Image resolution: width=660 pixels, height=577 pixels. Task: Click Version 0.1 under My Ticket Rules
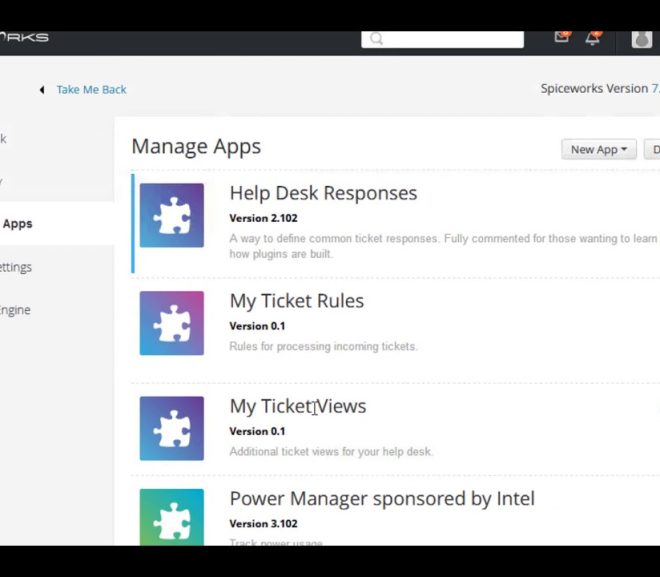coord(257,326)
